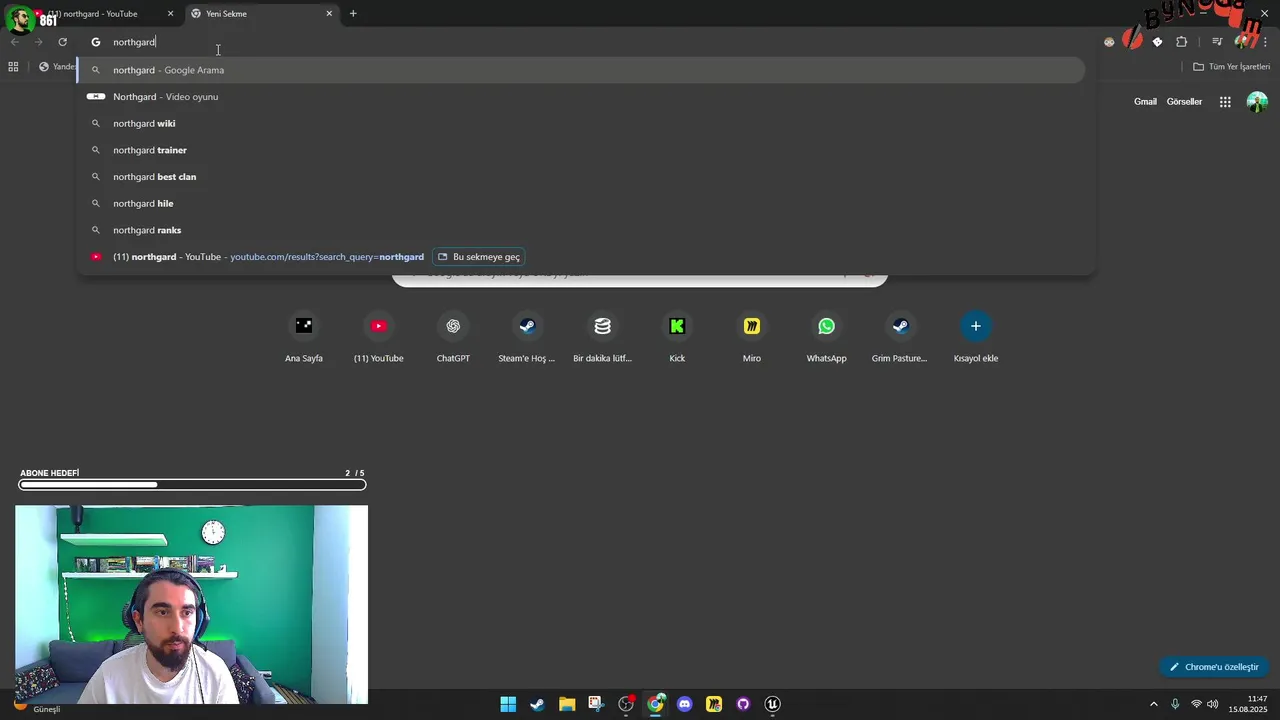Image resolution: width=1280 pixels, height=720 pixels.
Task: Select the northgard ranks suggestion
Action: pos(582,230)
